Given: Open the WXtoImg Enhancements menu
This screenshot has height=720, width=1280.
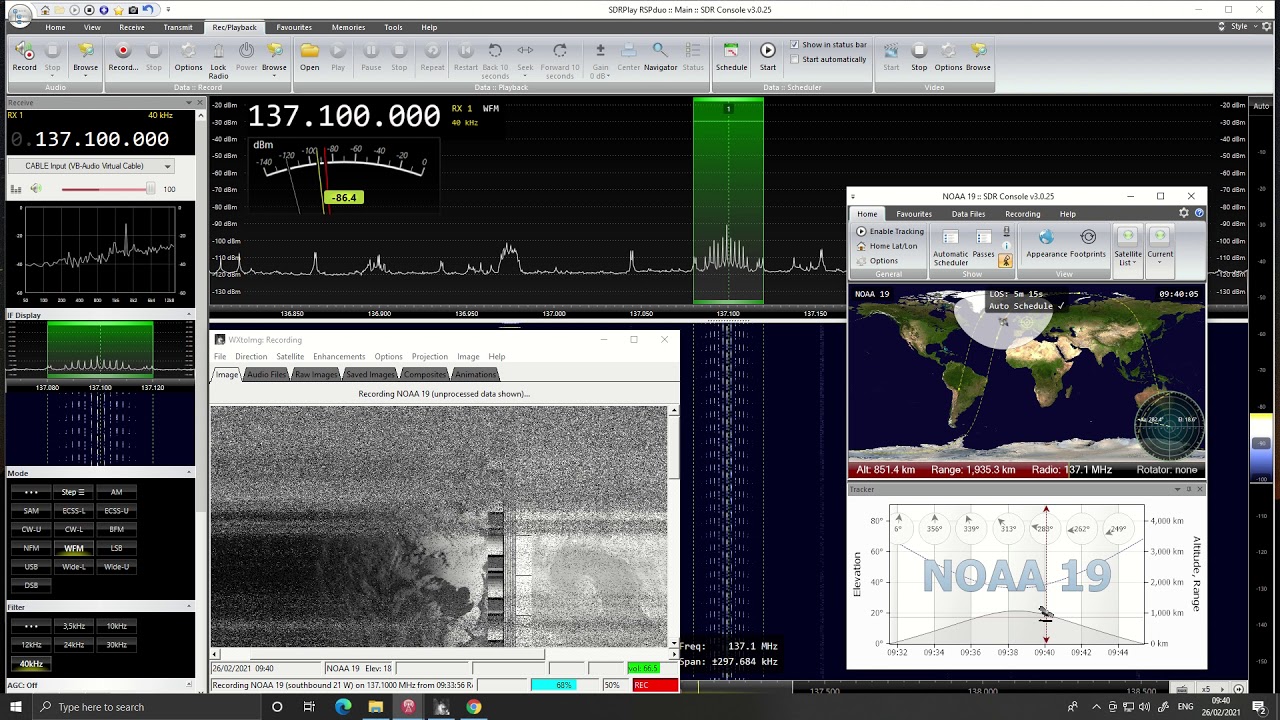Looking at the screenshot, I should [339, 356].
